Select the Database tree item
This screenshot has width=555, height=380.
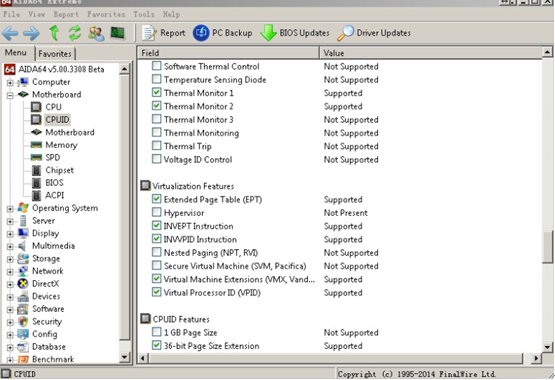49,347
